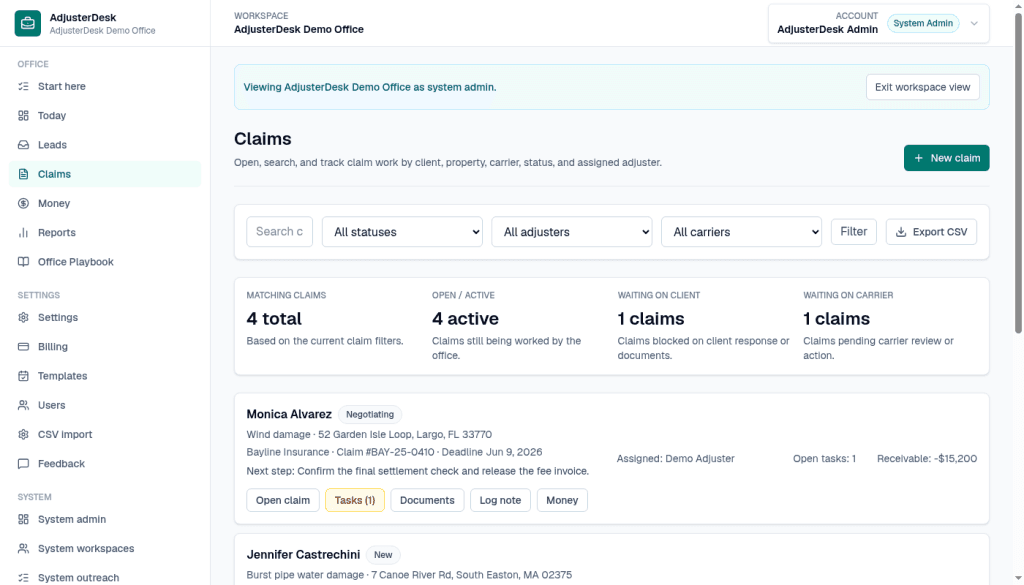Go to Leads in the sidebar
1024x585 pixels.
click(105, 145)
